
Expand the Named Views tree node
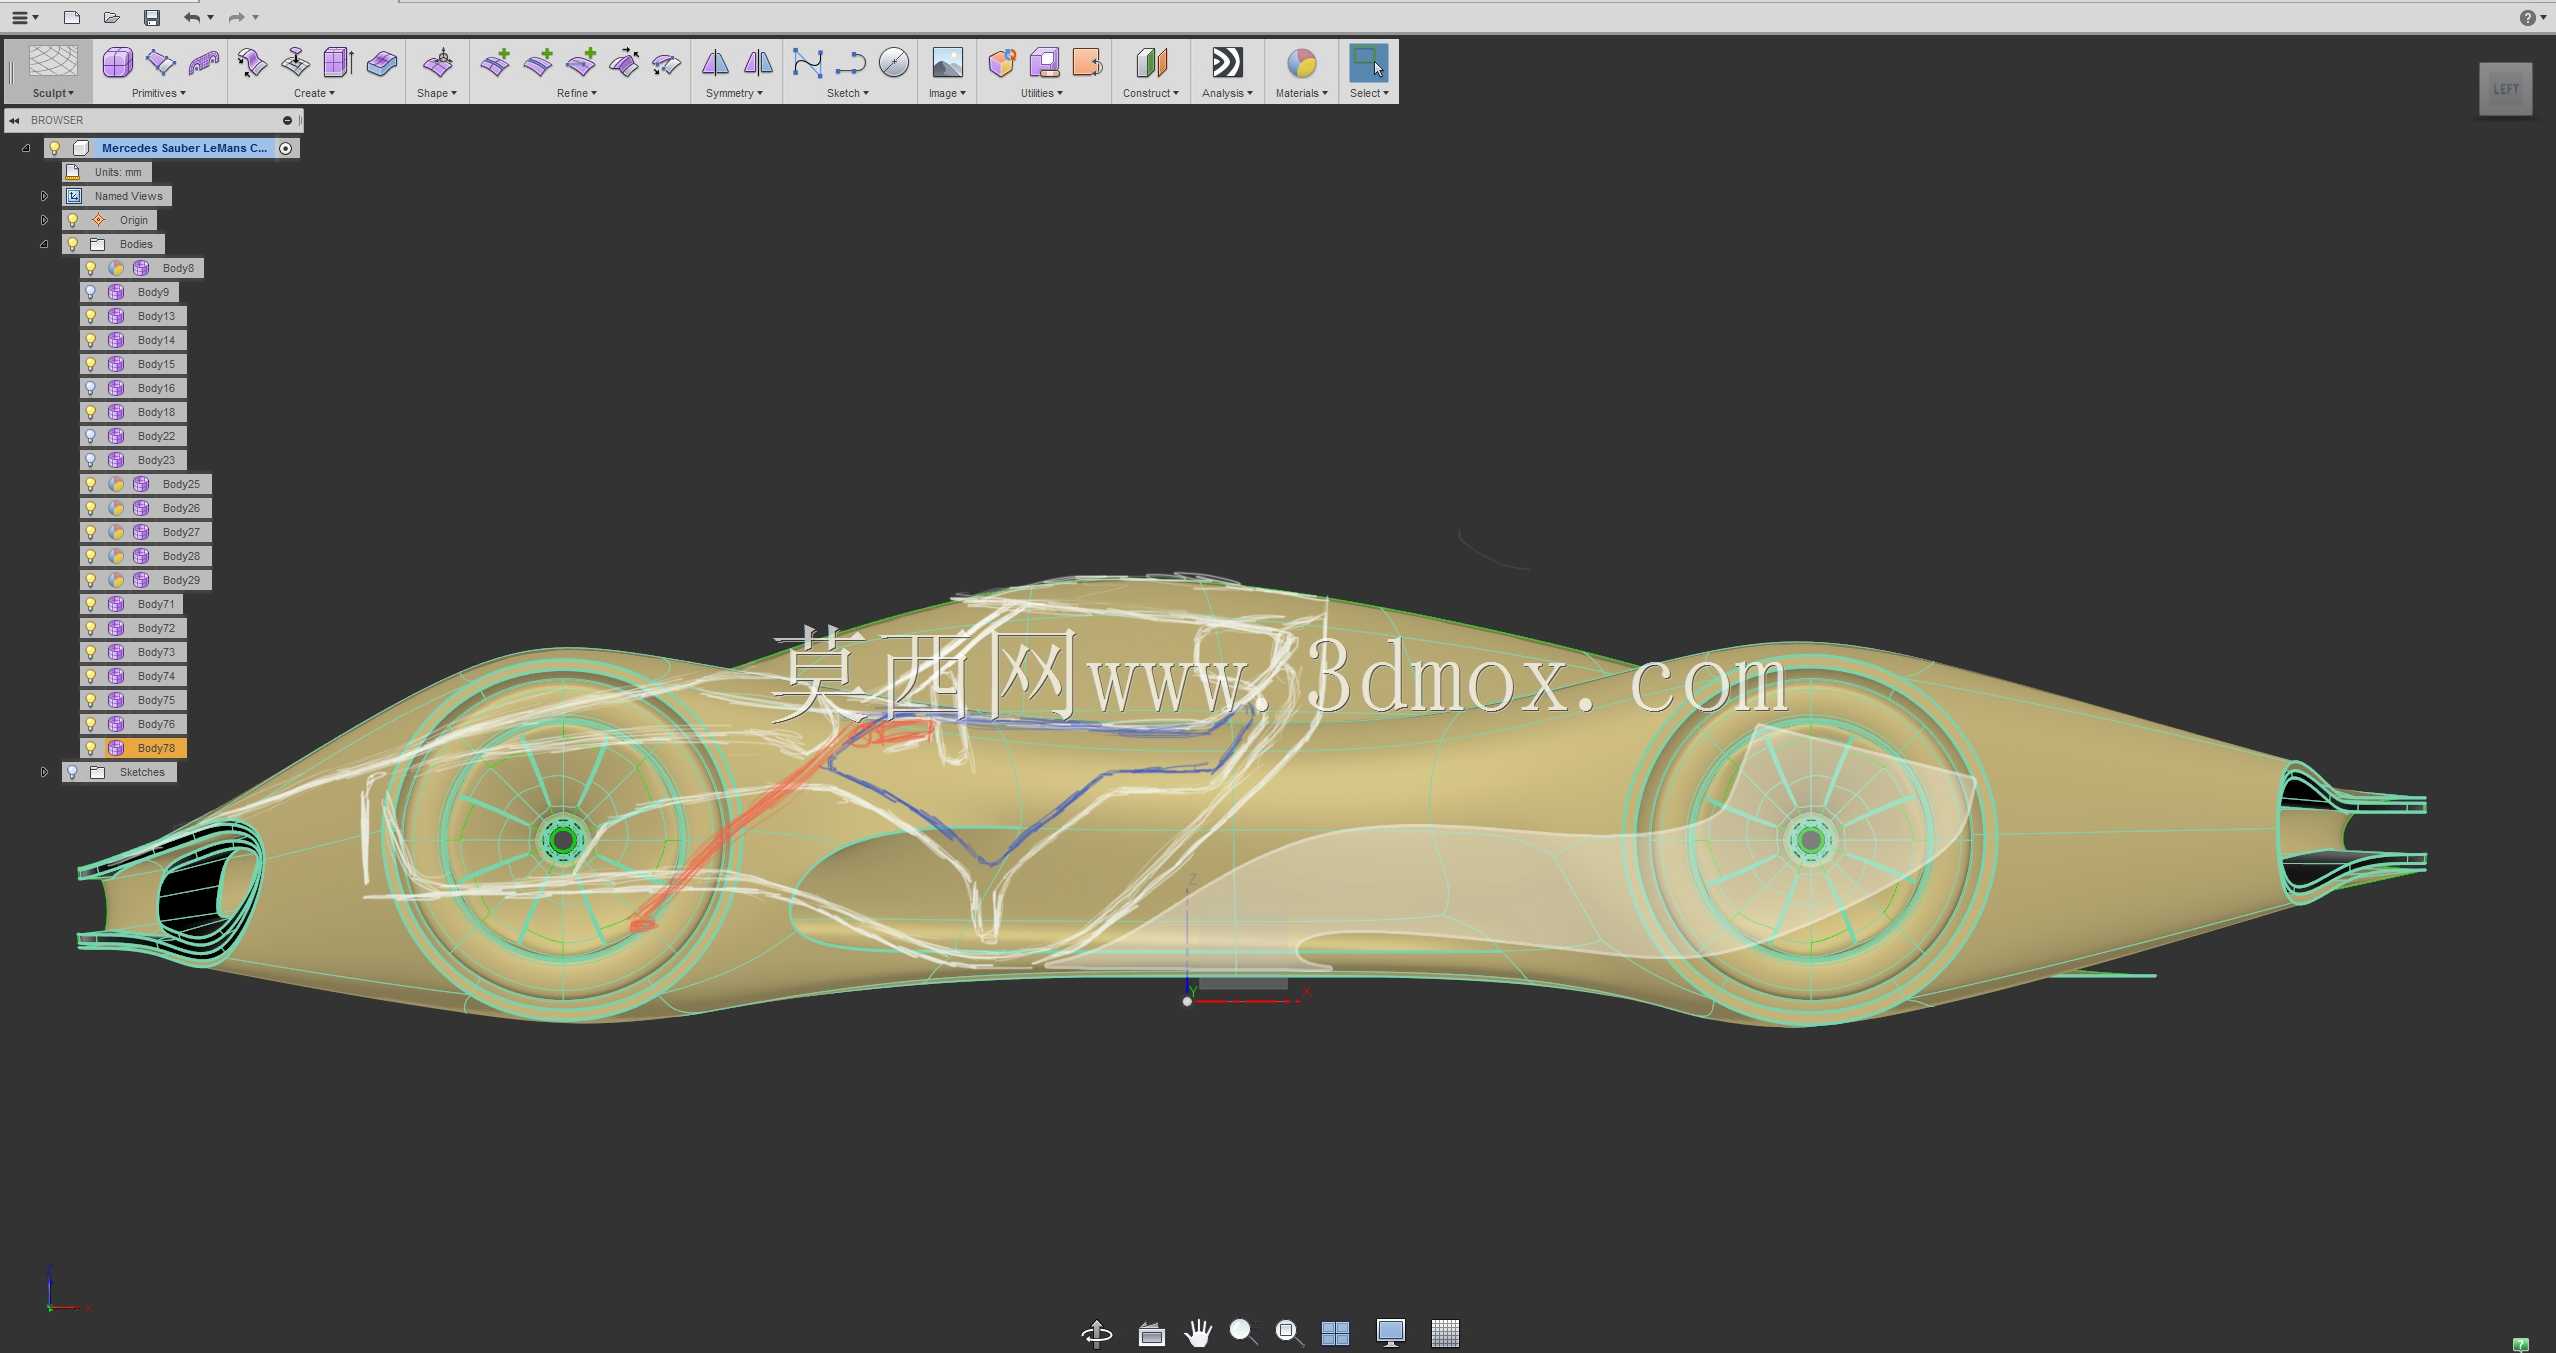tap(44, 196)
